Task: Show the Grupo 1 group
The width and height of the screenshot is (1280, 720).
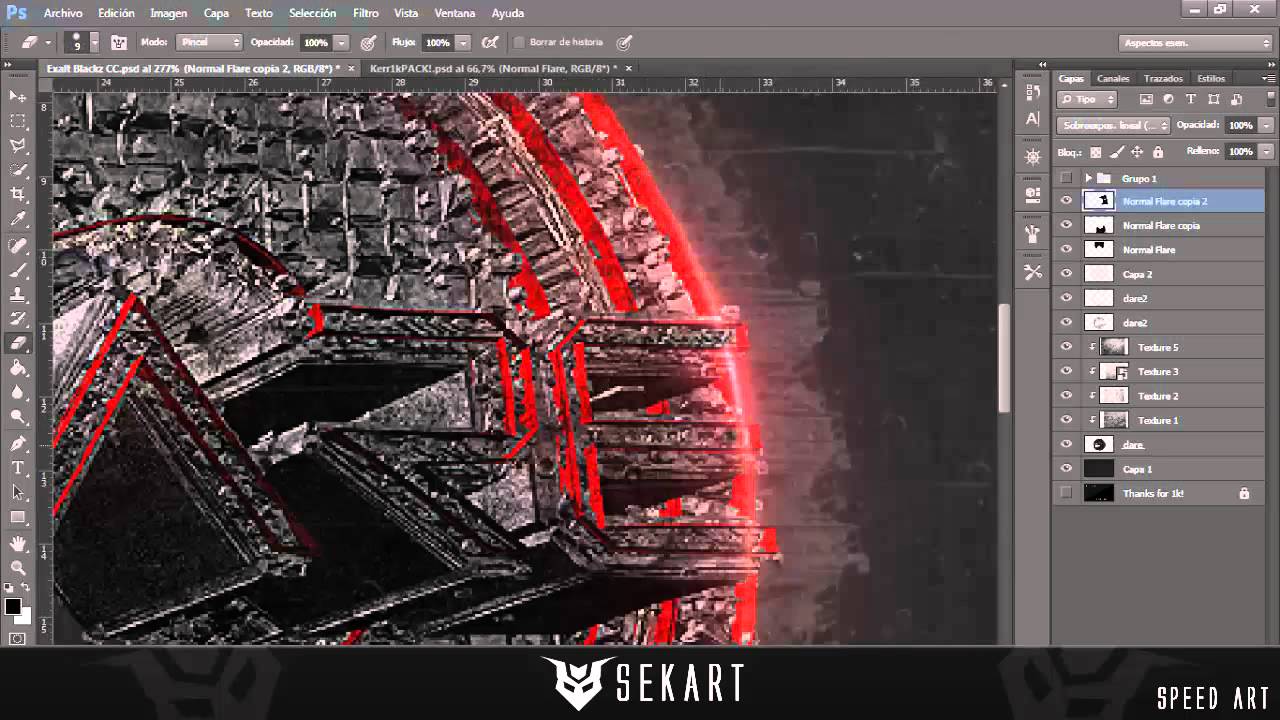Action: [1066, 177]
